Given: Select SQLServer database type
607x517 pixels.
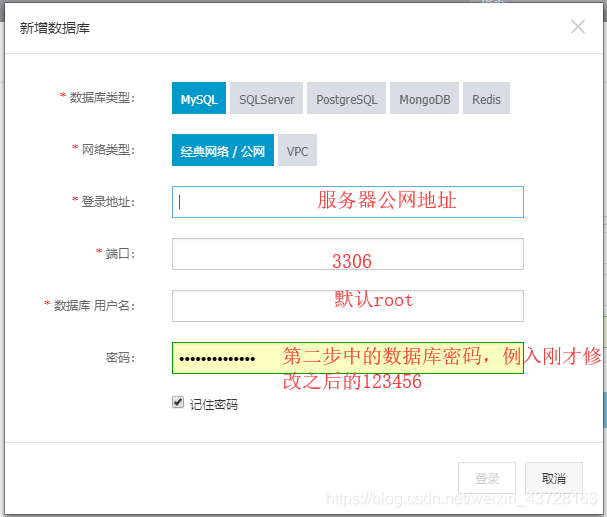Looking at the screenshot, I should [266, 98].
